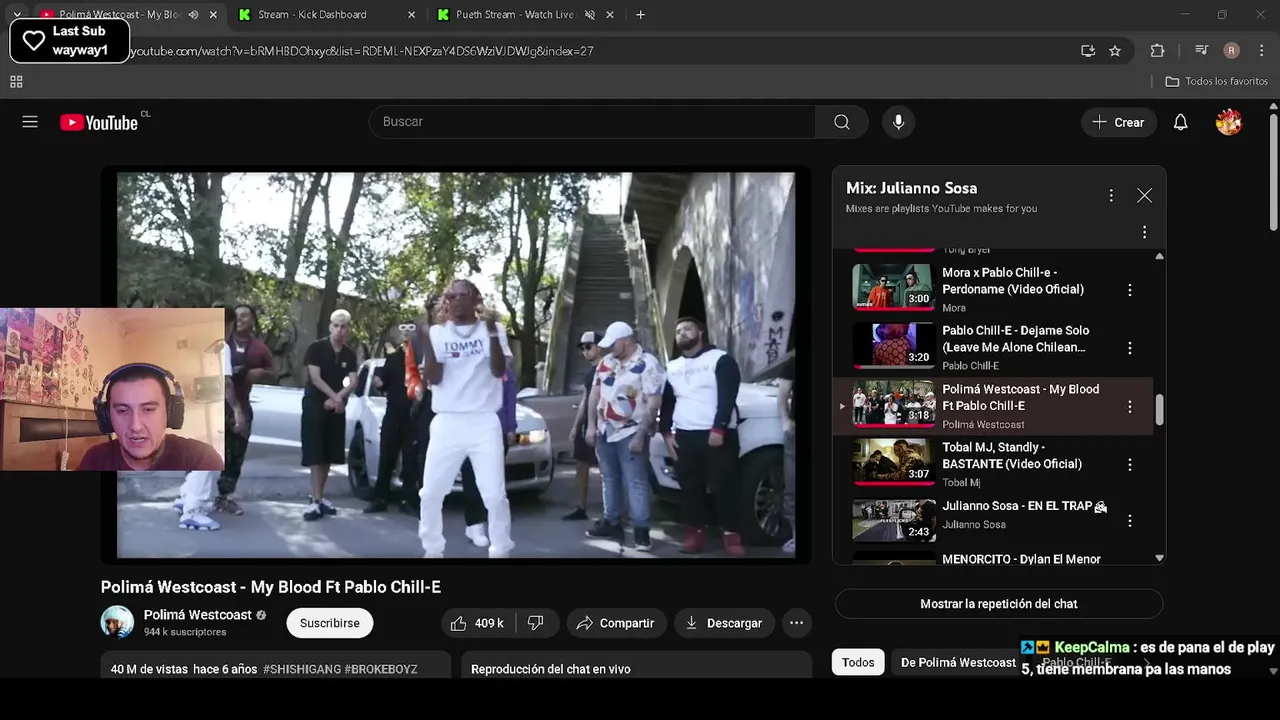Open more actions ellipsis under video
This screenshot has width=1280, height=720.
(797, 623)
